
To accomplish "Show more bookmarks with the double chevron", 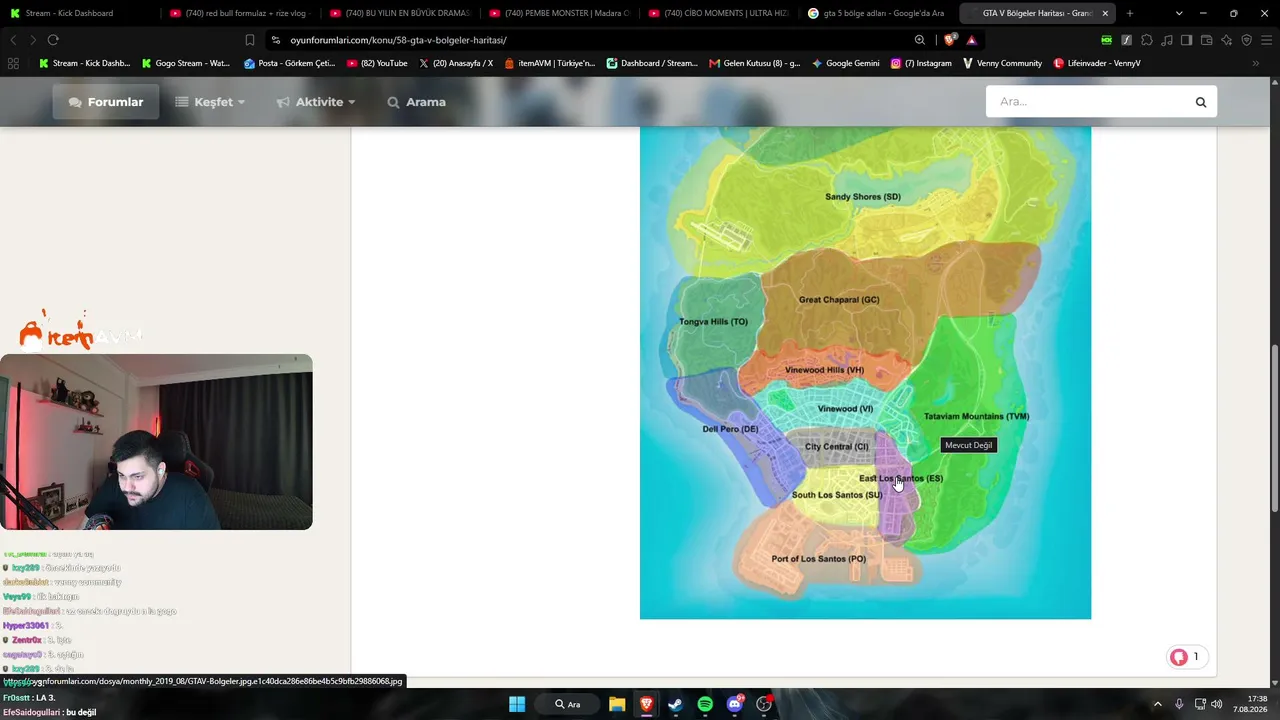I will [x=1256, y=63].
